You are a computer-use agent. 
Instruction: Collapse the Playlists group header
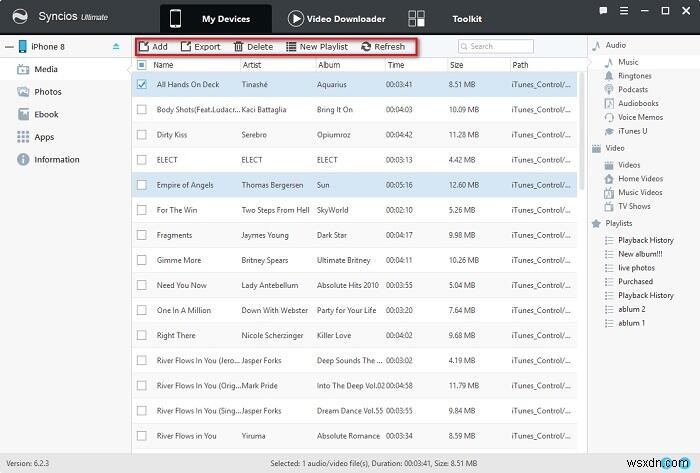pos(618,223)
